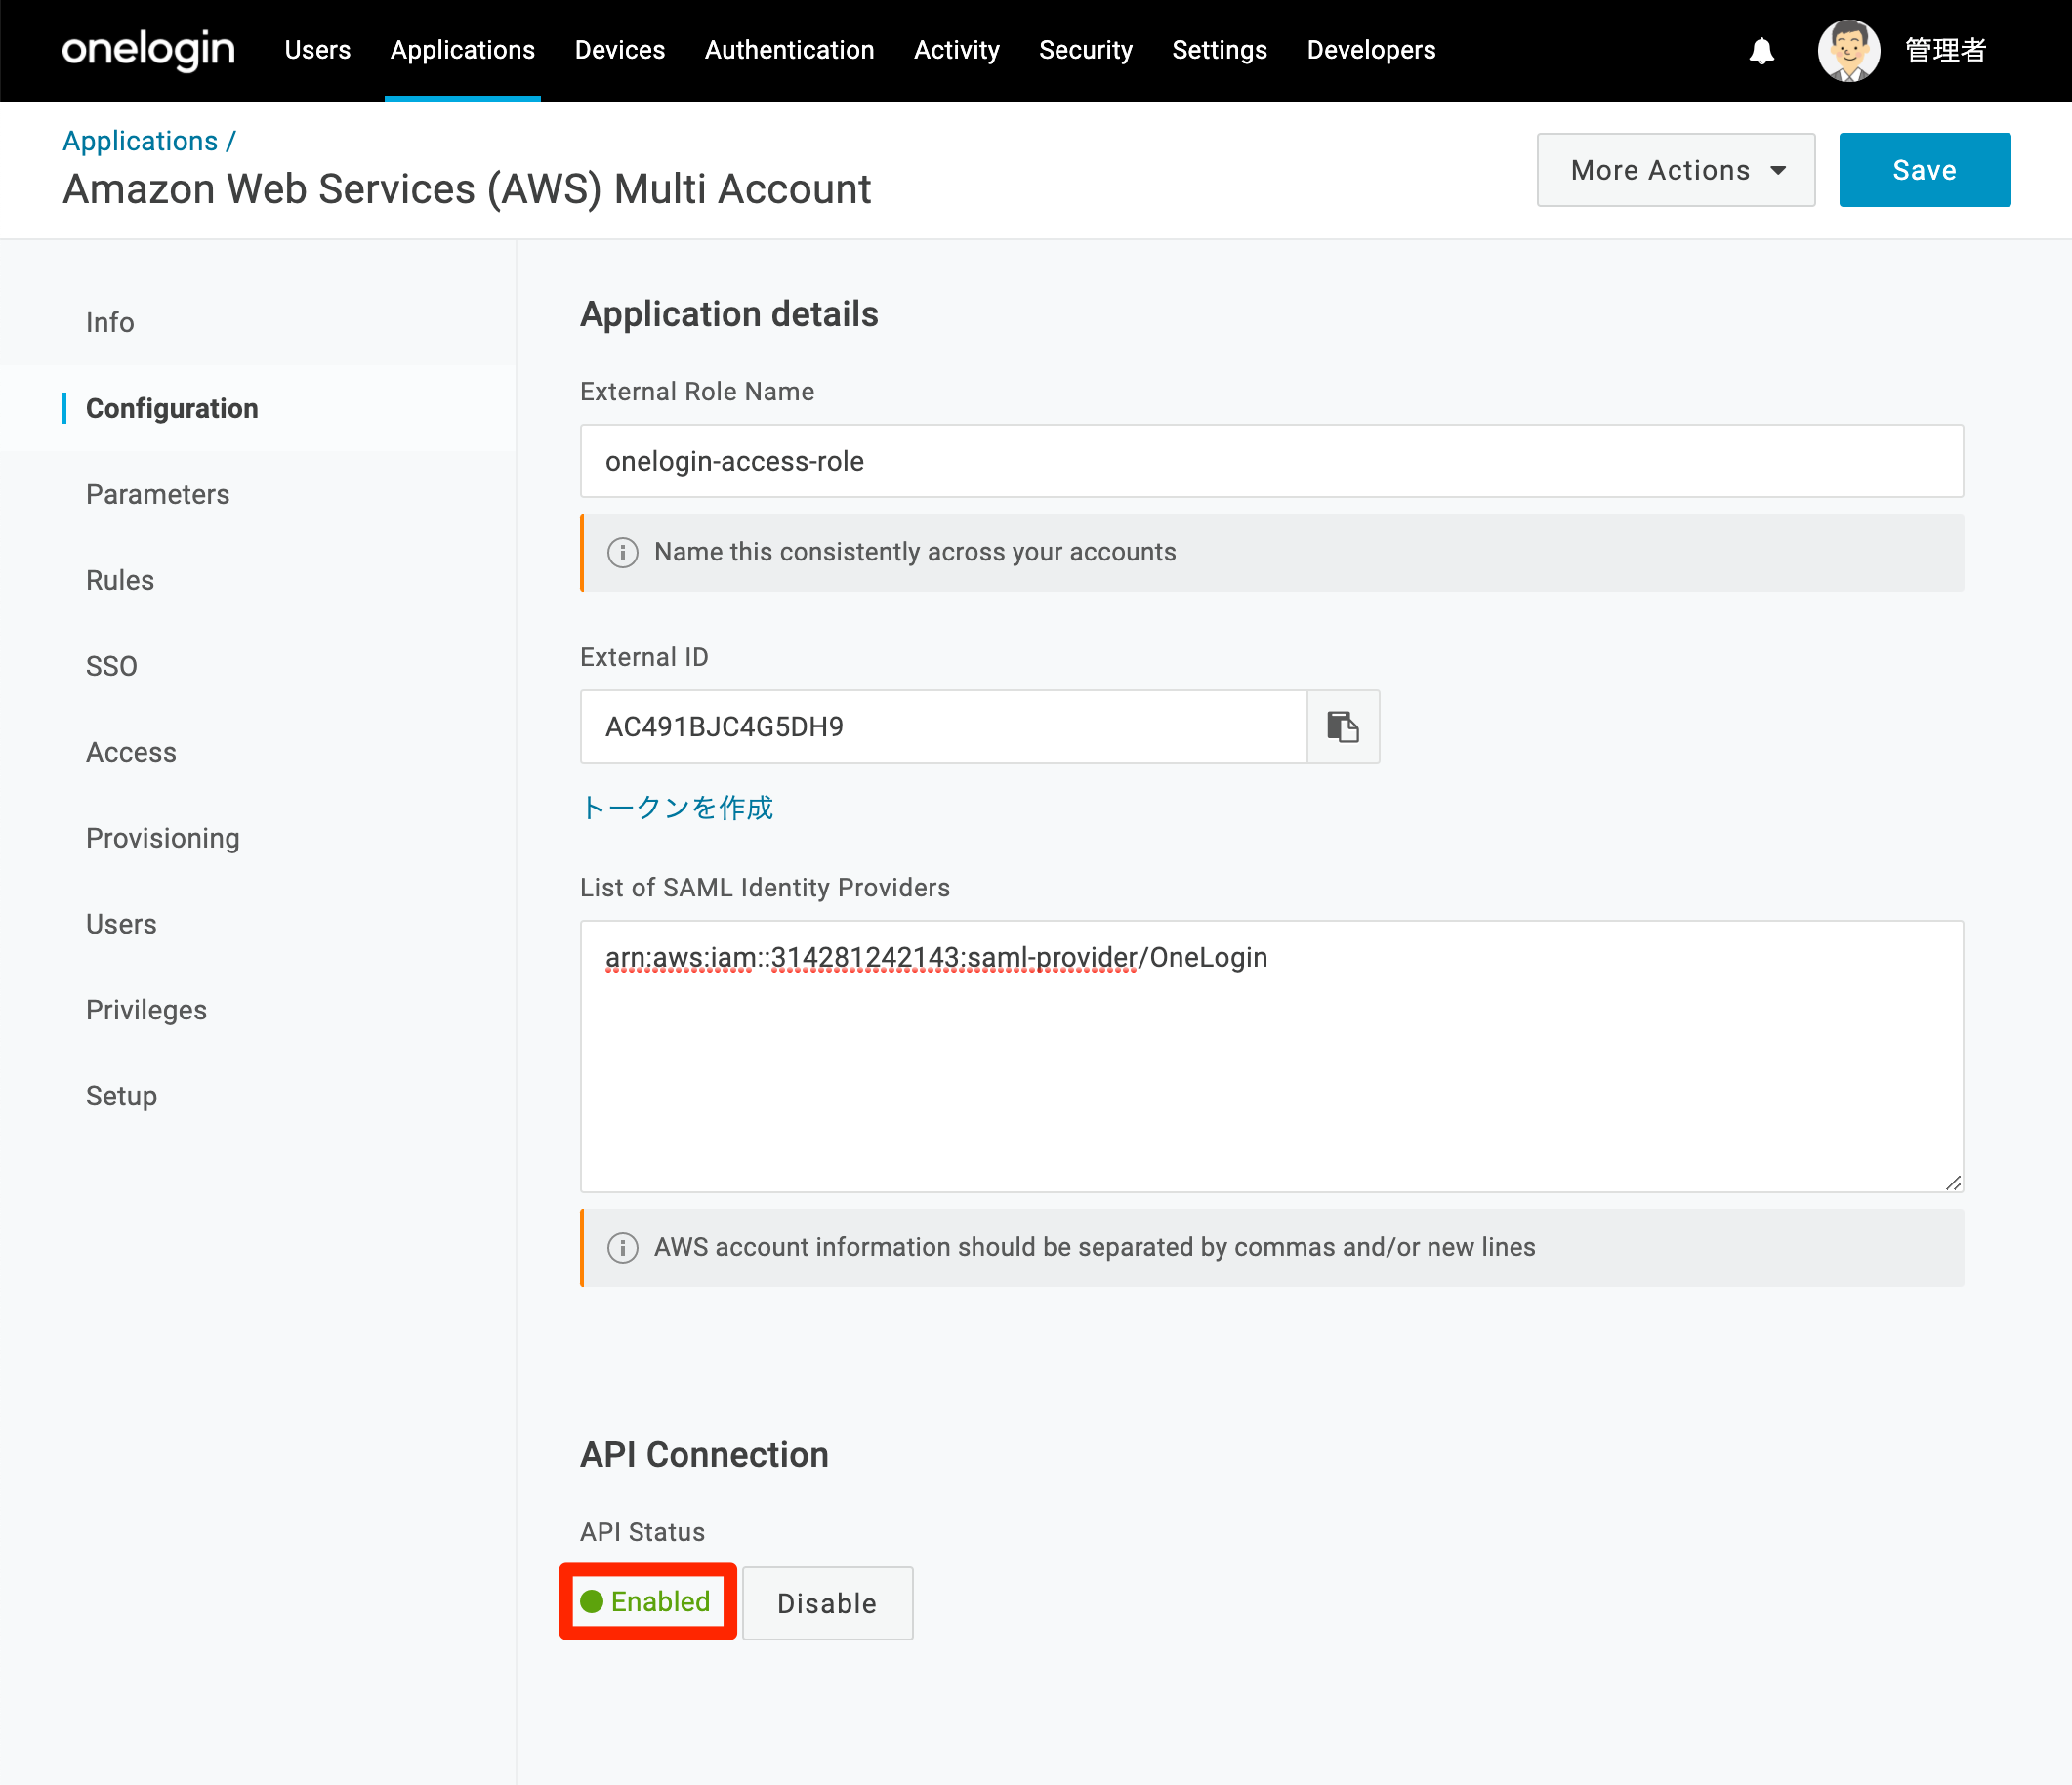Expand the More Actions dropdown

tap(1676, 170)
